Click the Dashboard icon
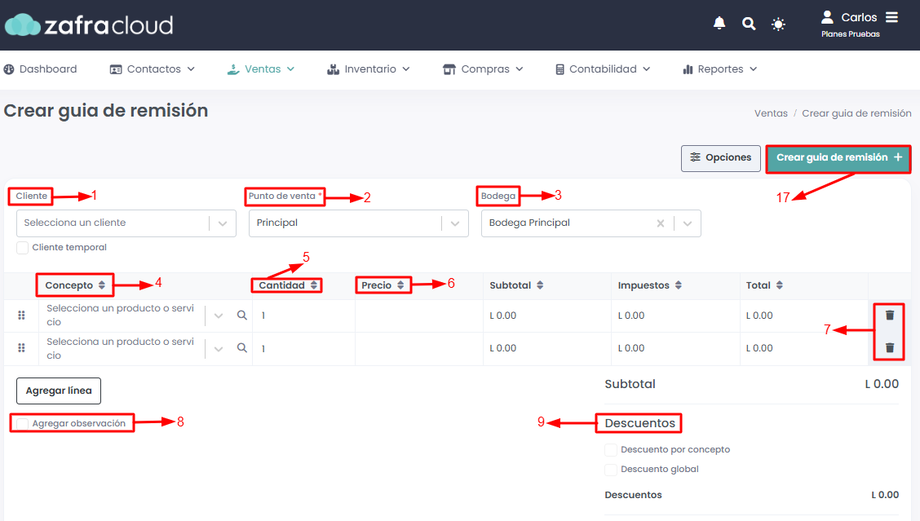Viewport: 920px width, 521px height. [9, 69]
